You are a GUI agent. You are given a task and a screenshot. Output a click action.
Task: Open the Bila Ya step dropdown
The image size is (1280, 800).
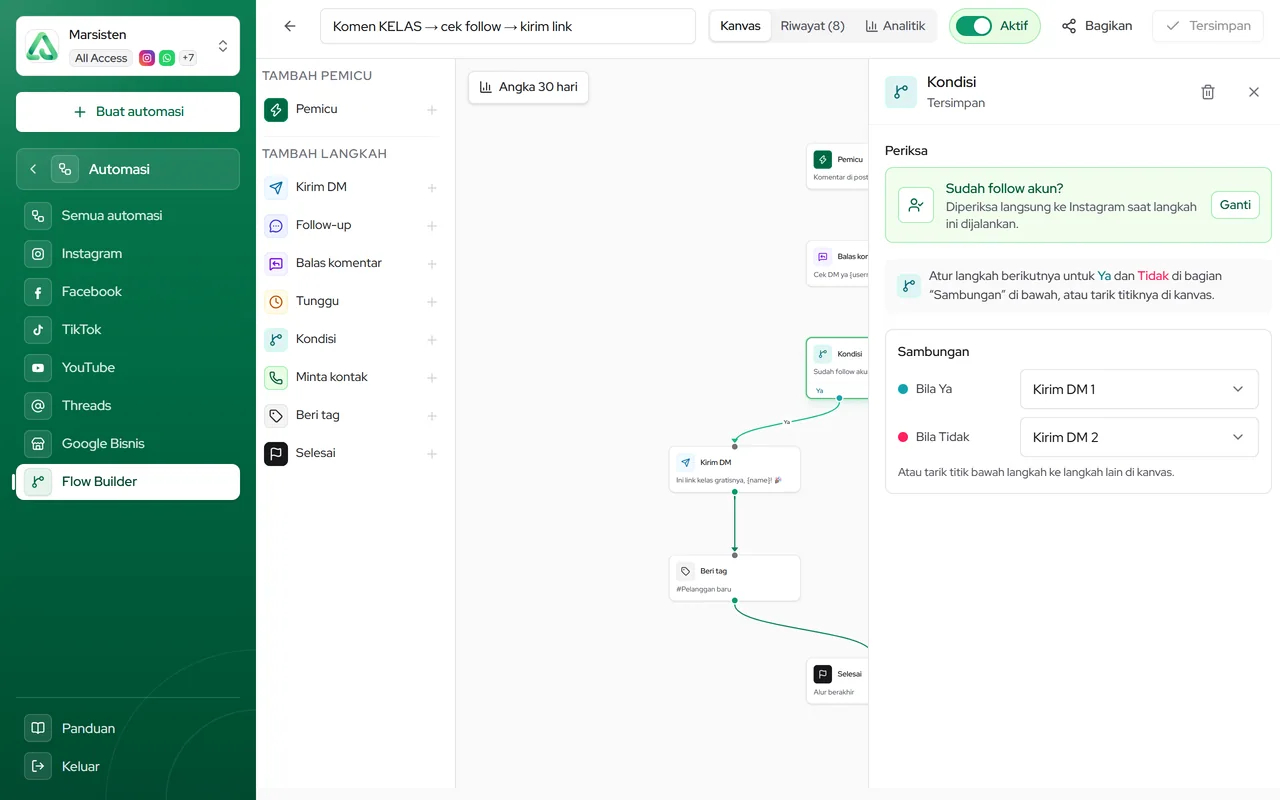click(x=1139, y=389)
